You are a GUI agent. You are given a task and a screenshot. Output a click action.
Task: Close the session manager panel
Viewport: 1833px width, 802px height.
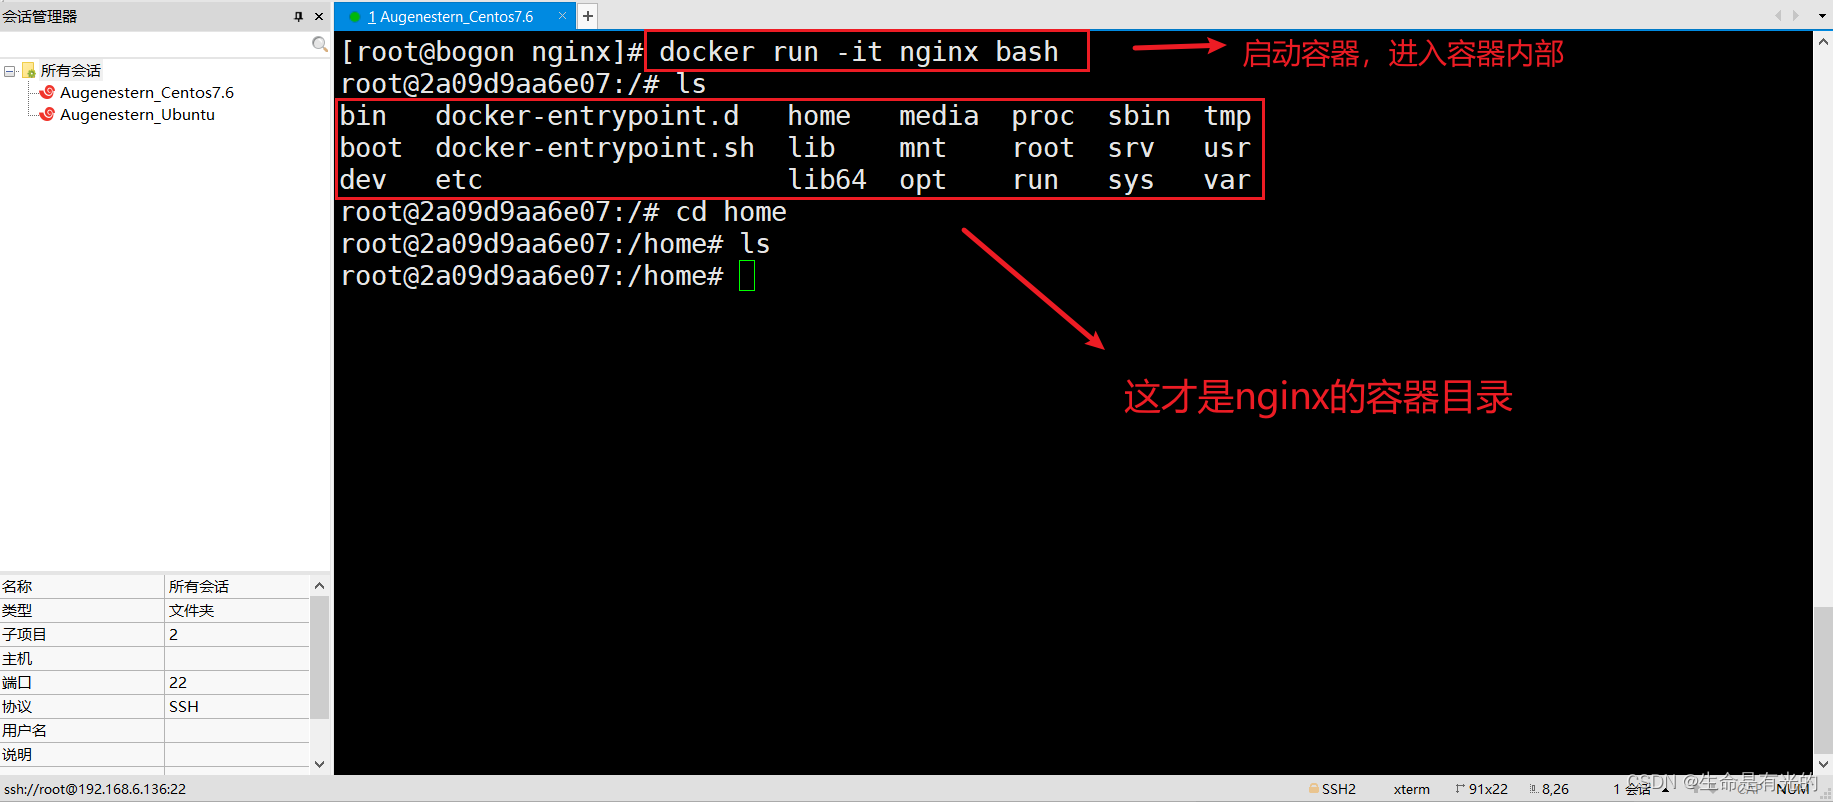[x=319, y=16]
